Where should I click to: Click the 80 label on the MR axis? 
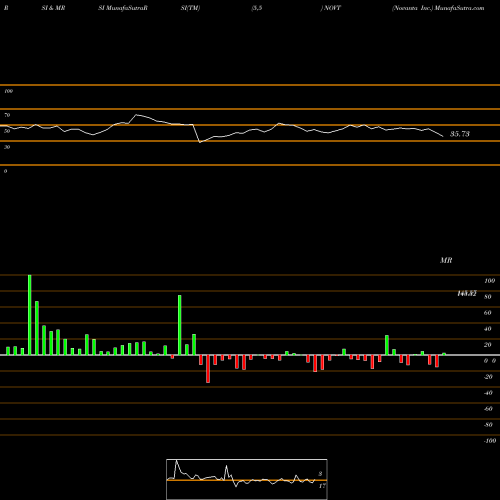pos(488,297)
